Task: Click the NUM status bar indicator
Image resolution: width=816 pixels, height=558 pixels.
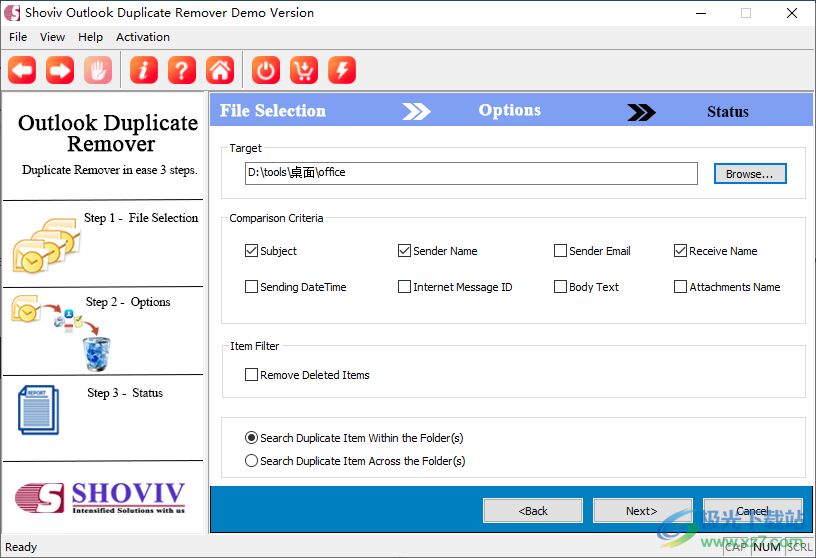Action: 767,547
